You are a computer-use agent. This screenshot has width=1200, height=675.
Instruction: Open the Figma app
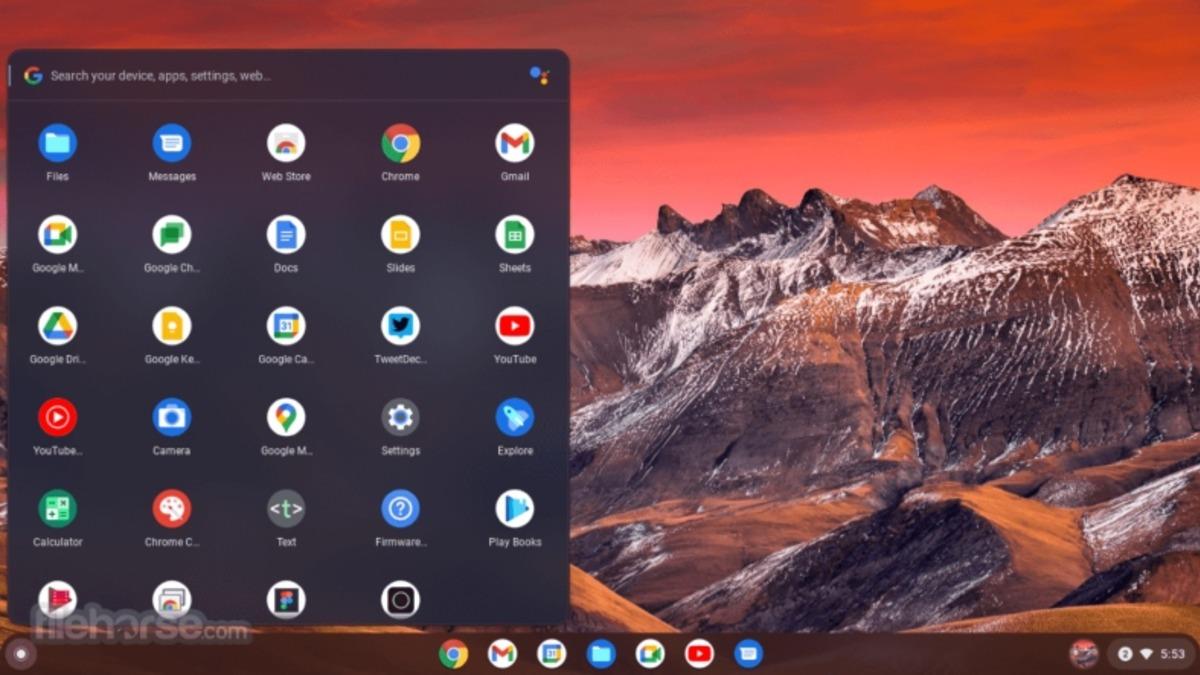point(286,599)
